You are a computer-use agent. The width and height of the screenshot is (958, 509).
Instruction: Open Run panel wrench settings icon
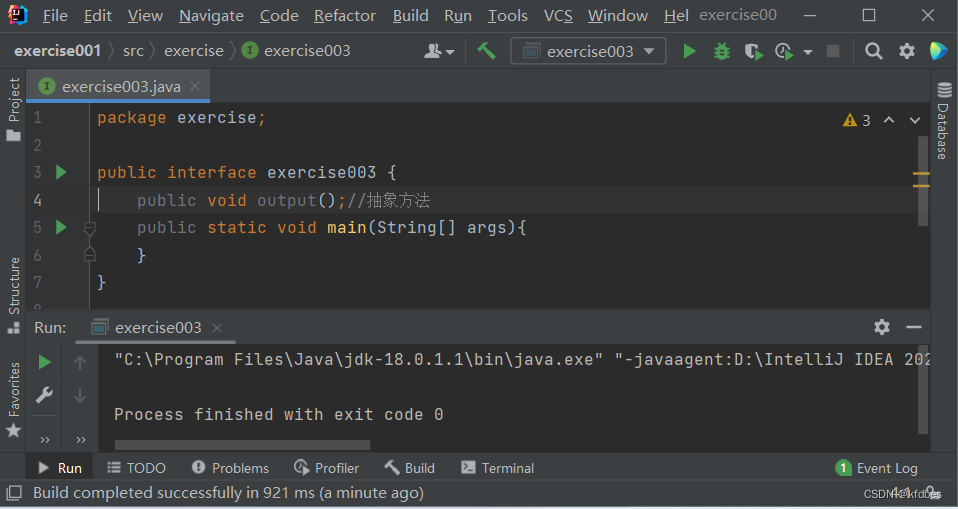pyautogui.click(x=44, y=396)
